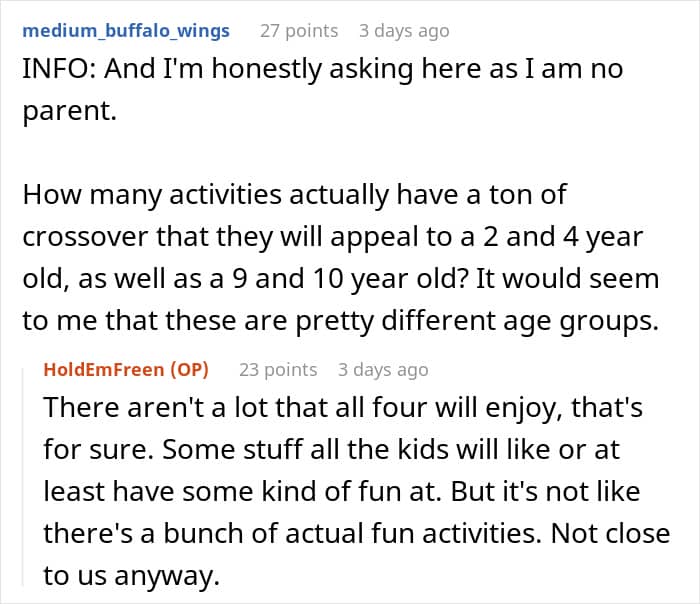Viewport: 700px width, 604px height.
Task: Open medium_buffalo_wings user profile
Action: click(125, 30)
